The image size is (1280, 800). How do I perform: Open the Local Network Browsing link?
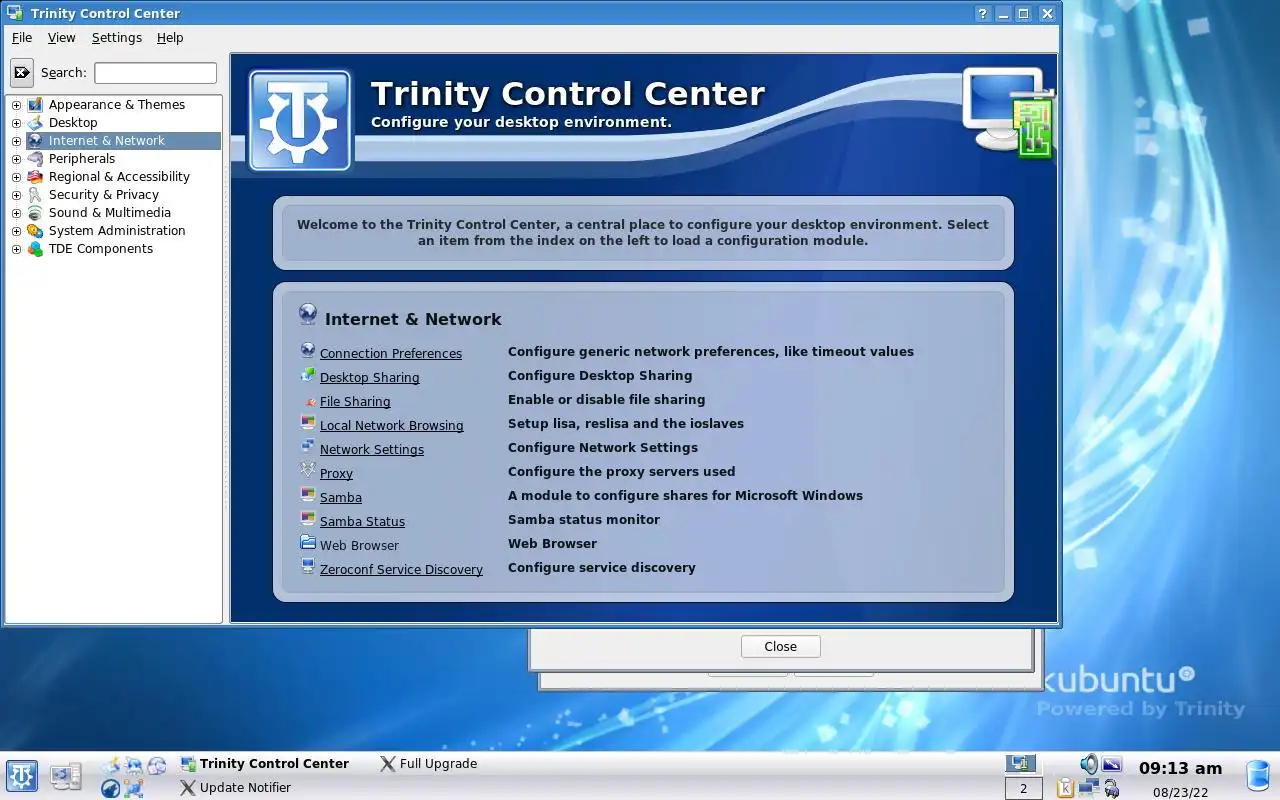coord(391,425)
